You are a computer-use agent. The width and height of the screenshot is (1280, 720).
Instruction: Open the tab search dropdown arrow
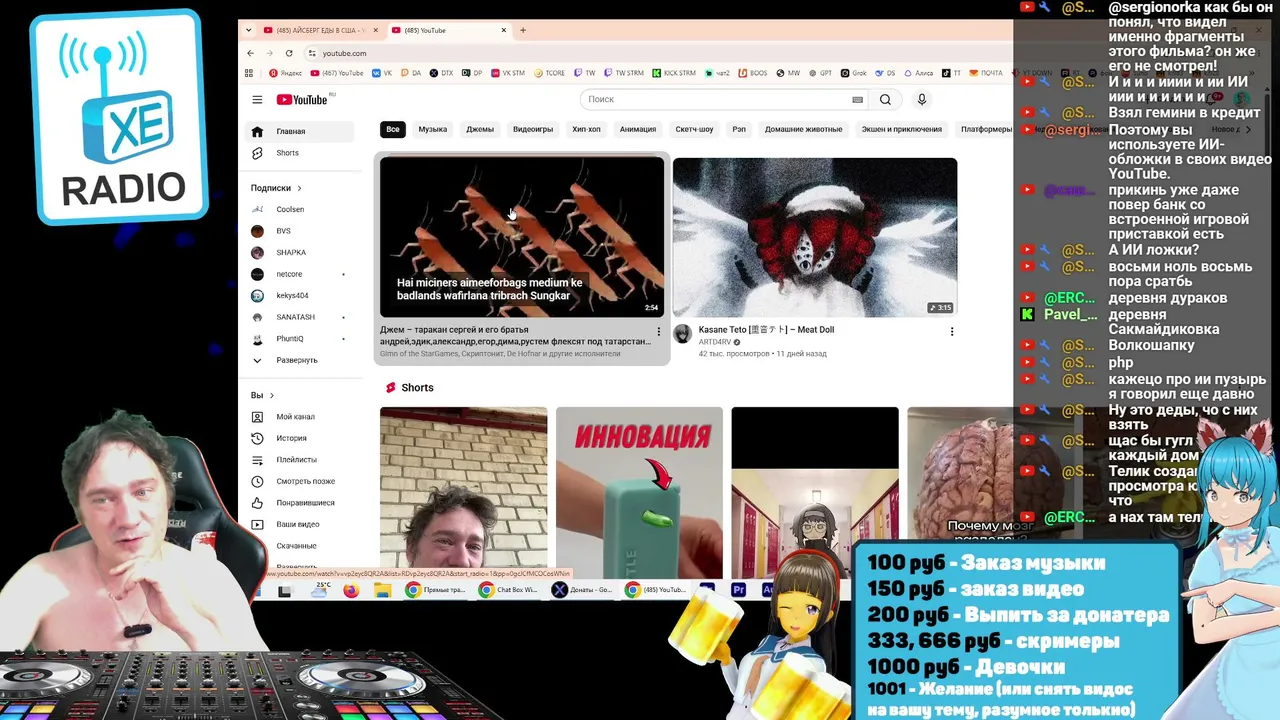[249, 30]
